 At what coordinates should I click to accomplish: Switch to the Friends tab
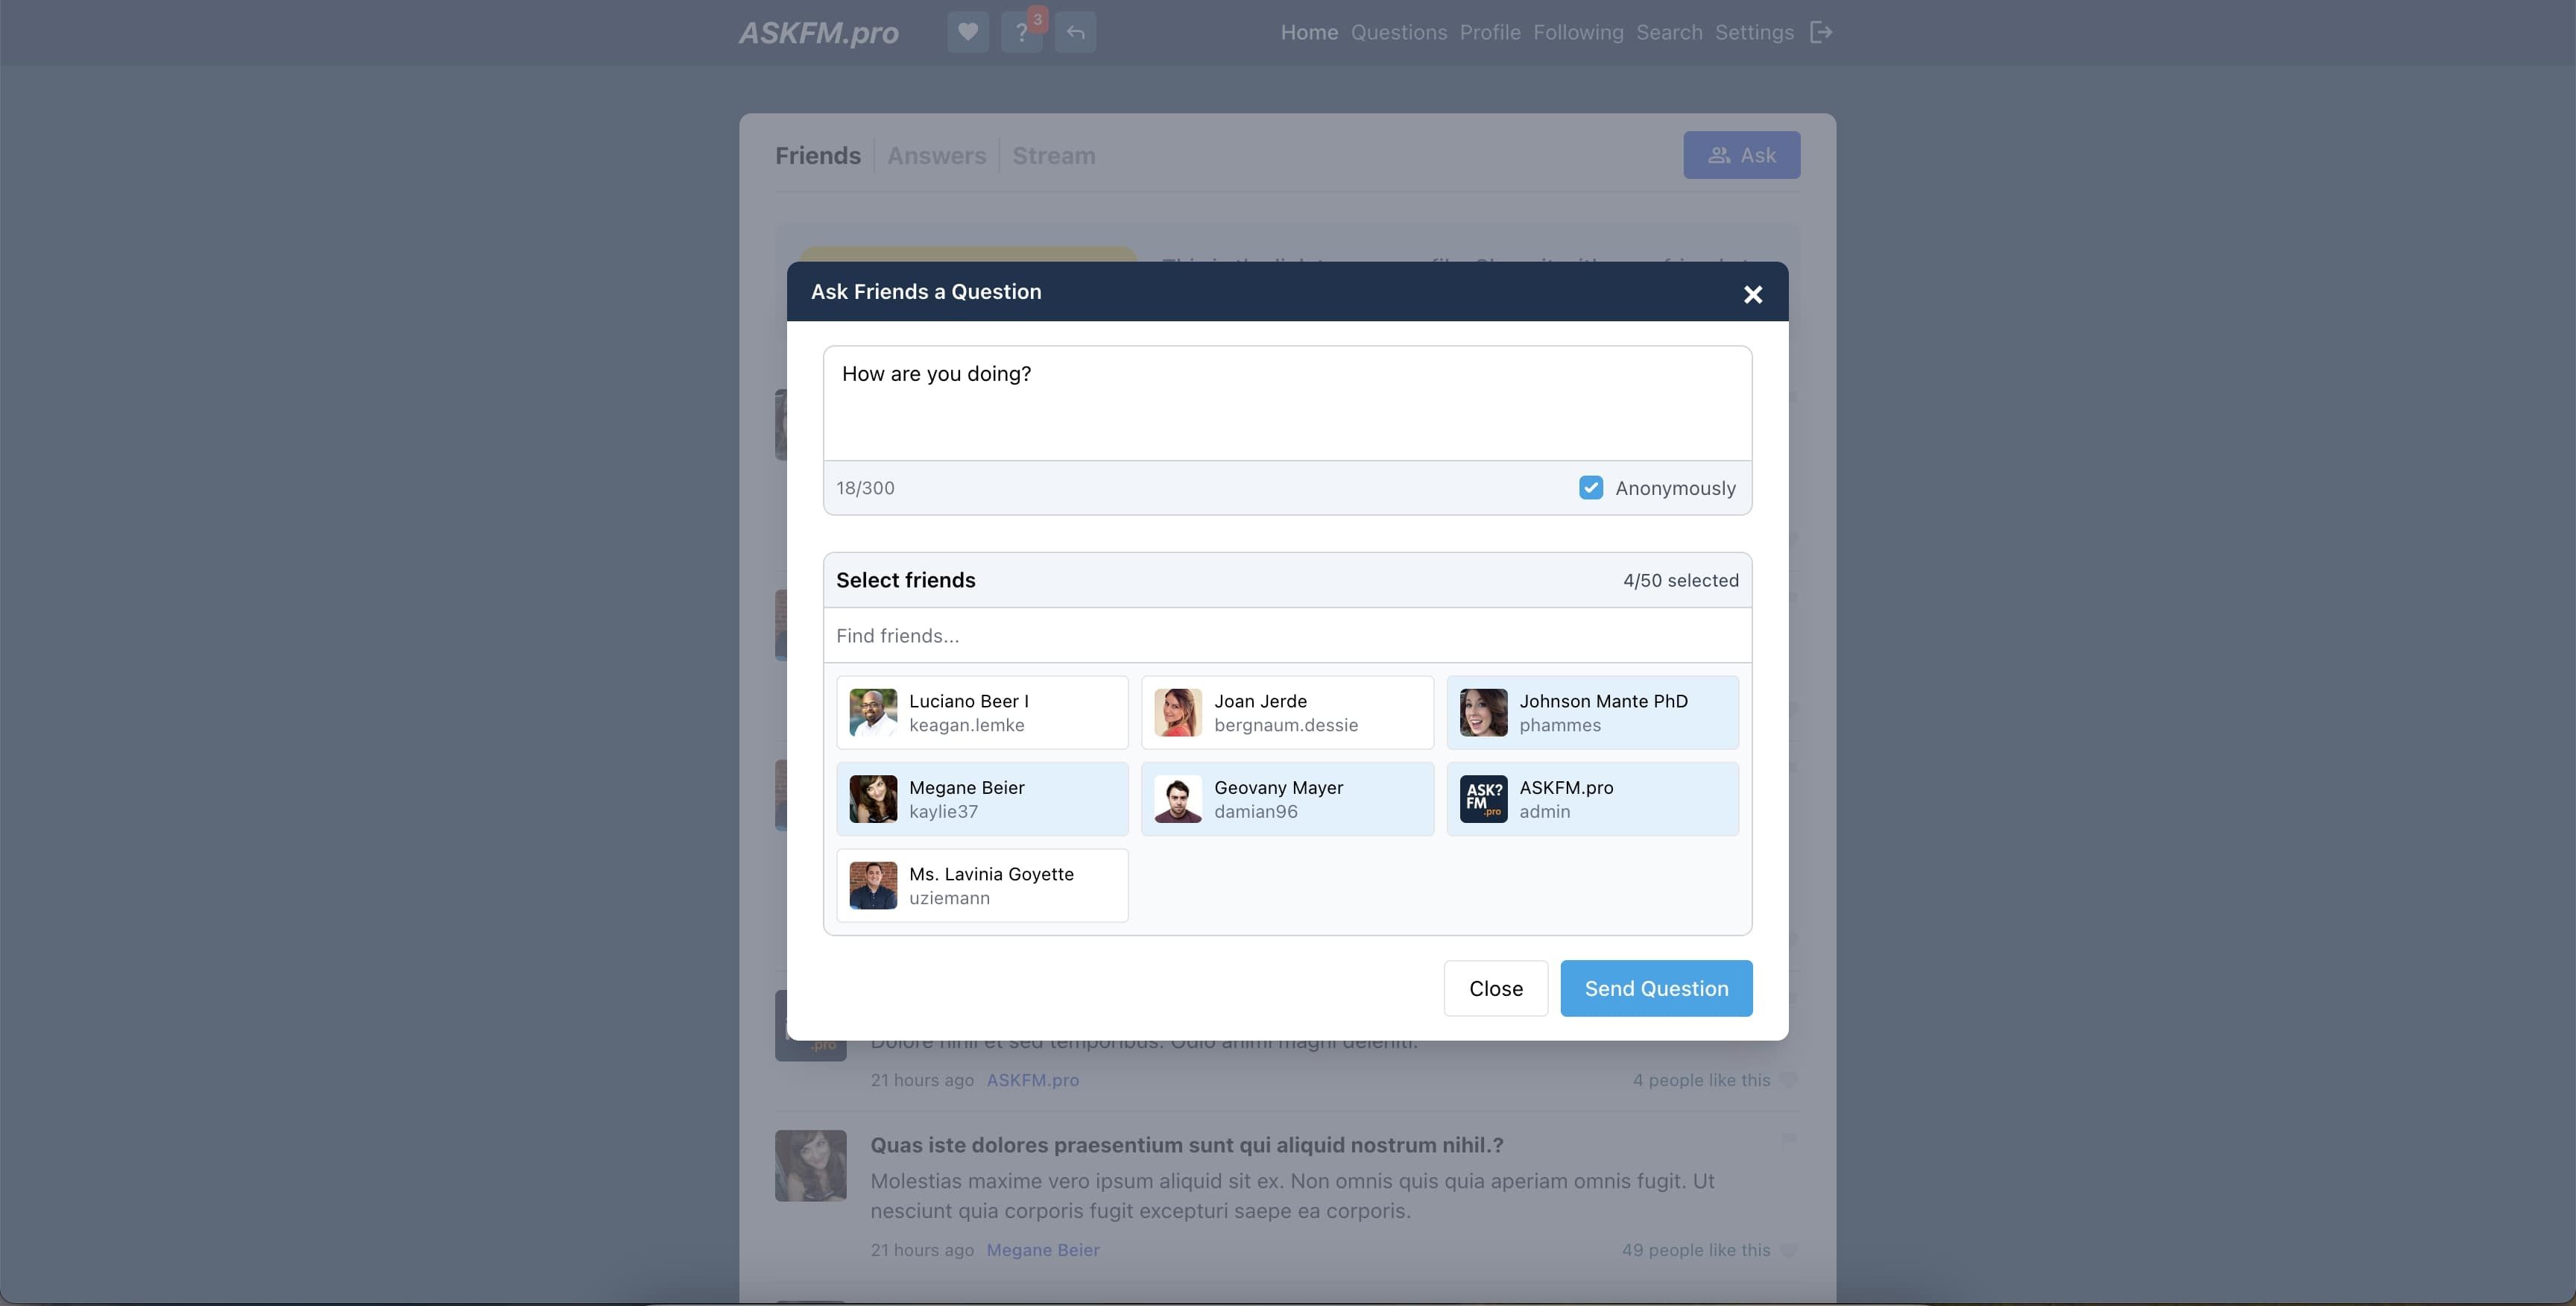[x=817, y=156]
